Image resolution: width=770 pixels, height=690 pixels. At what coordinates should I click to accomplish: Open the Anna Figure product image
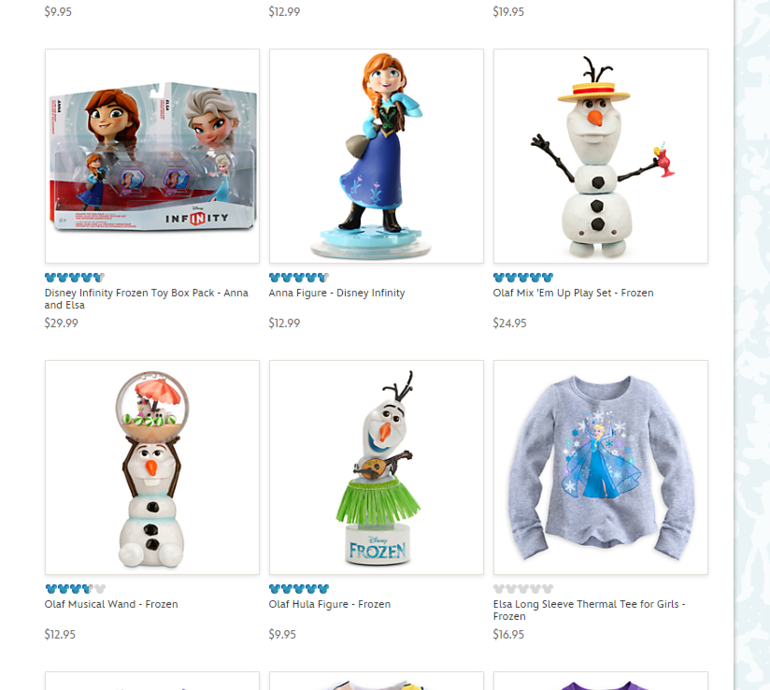pyautogui.click(x=376, y=156)
